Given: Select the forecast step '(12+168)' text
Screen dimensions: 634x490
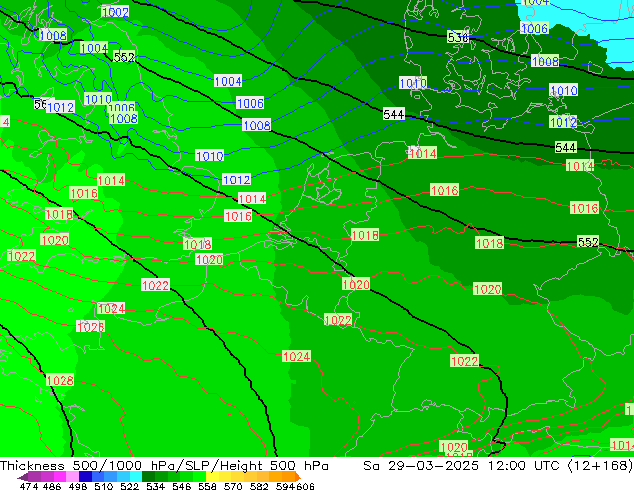Looking at the screenshot, I should pyautogui.click(x=600, y=466).
